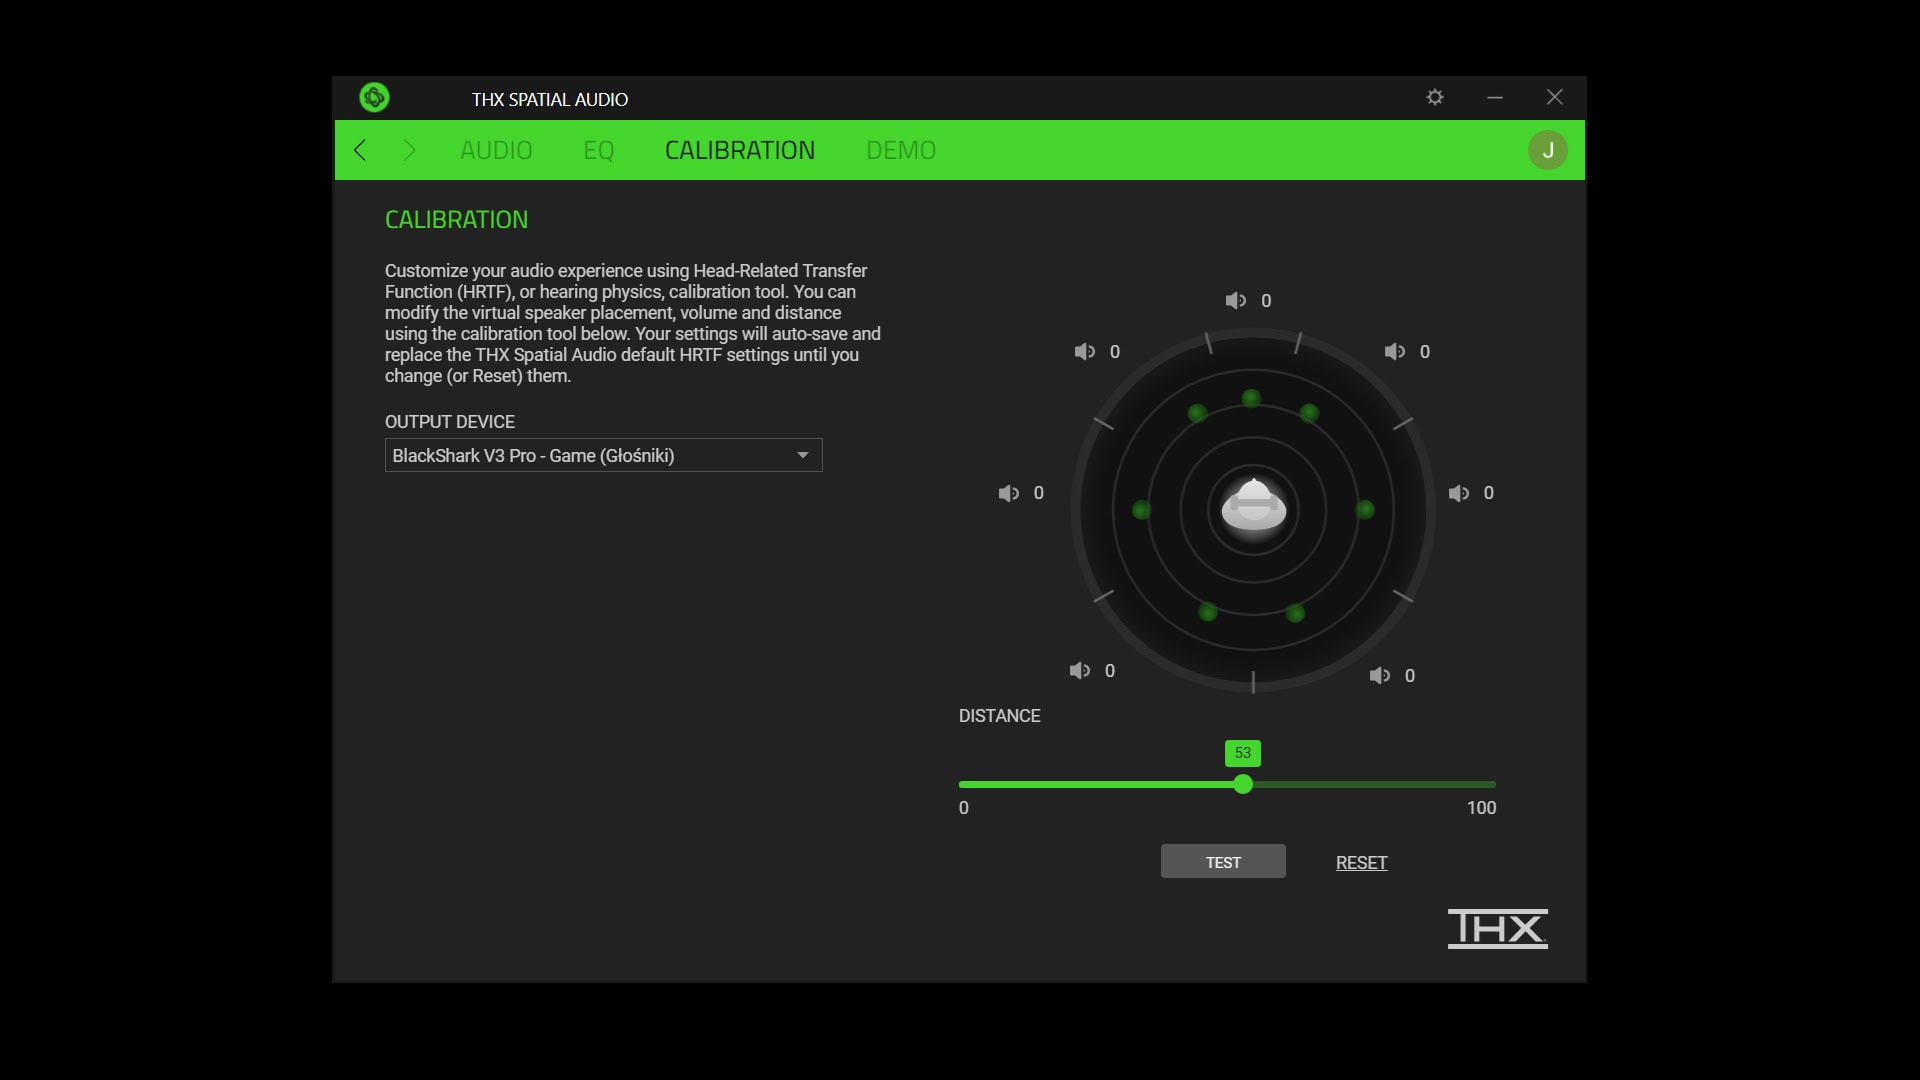The image size is (1920, 1080).
Task: Click the side right speaker volume icon
Action: 1459,493
